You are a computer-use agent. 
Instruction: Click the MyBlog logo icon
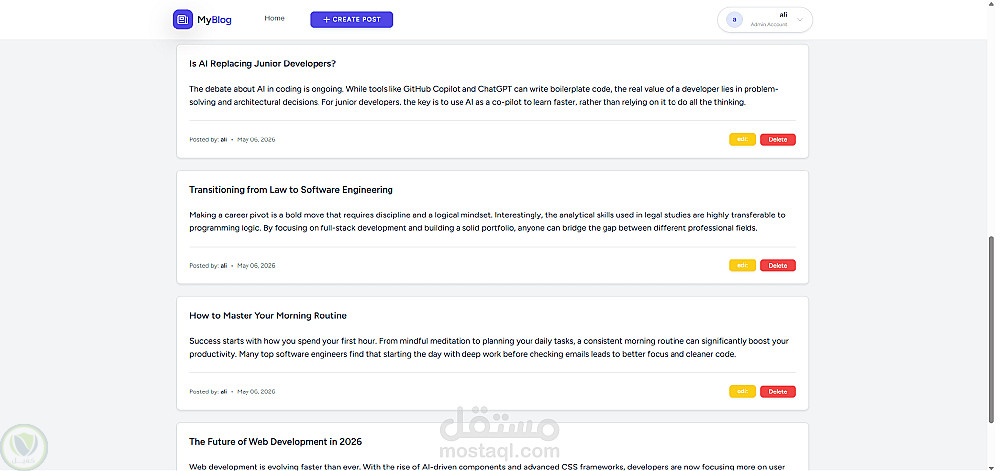click(x=183, y=19)
